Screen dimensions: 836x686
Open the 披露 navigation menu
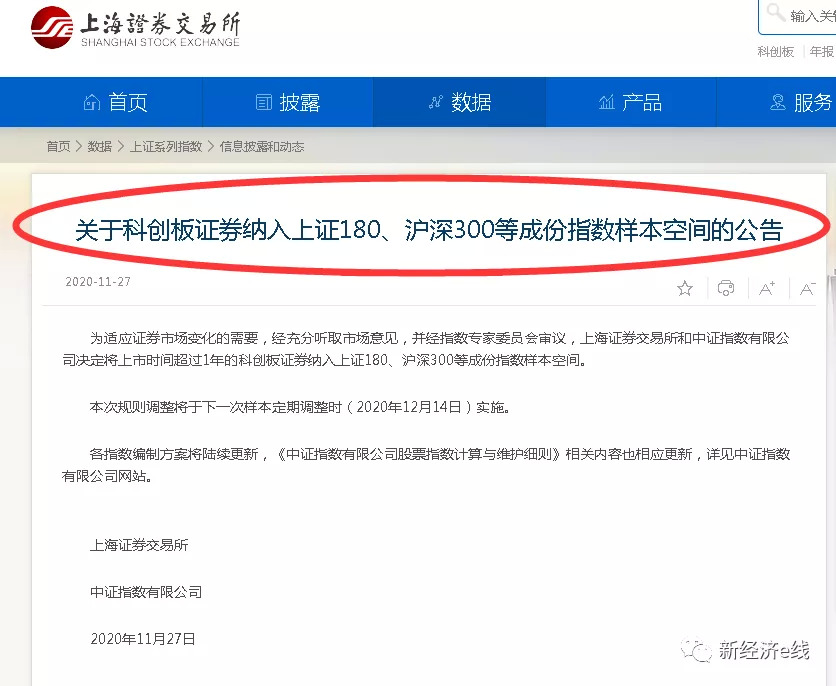tap(288, 102)
